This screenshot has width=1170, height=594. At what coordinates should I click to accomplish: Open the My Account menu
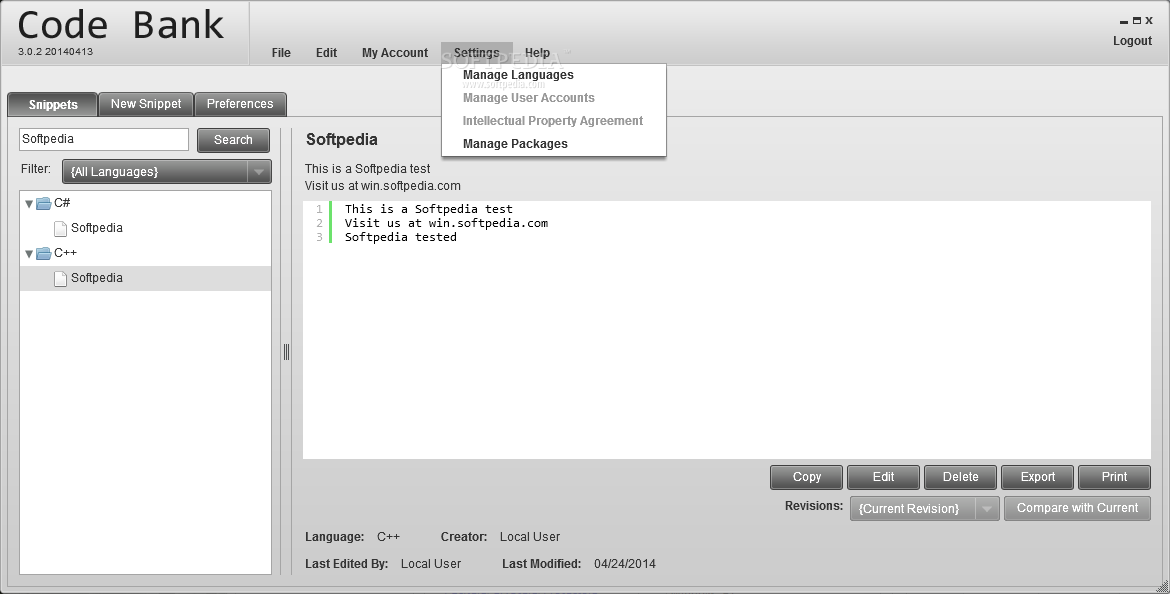pyautogui.click(x=395, y=53)
